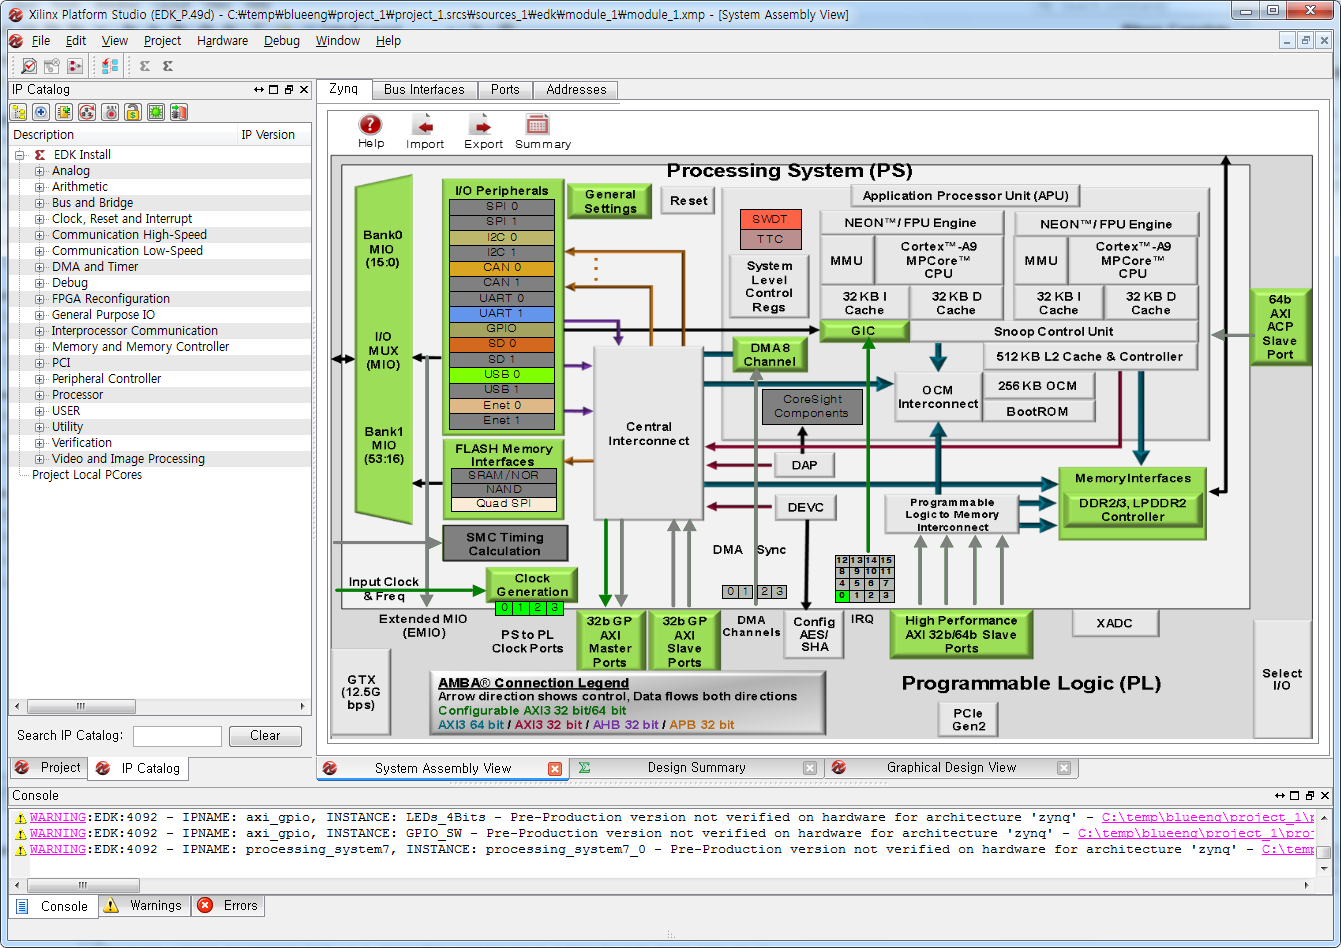This screenshot has height=948, width=1341.
Task: Expand Clock, Reset and Interrupt category
Action: pos(40,219)
